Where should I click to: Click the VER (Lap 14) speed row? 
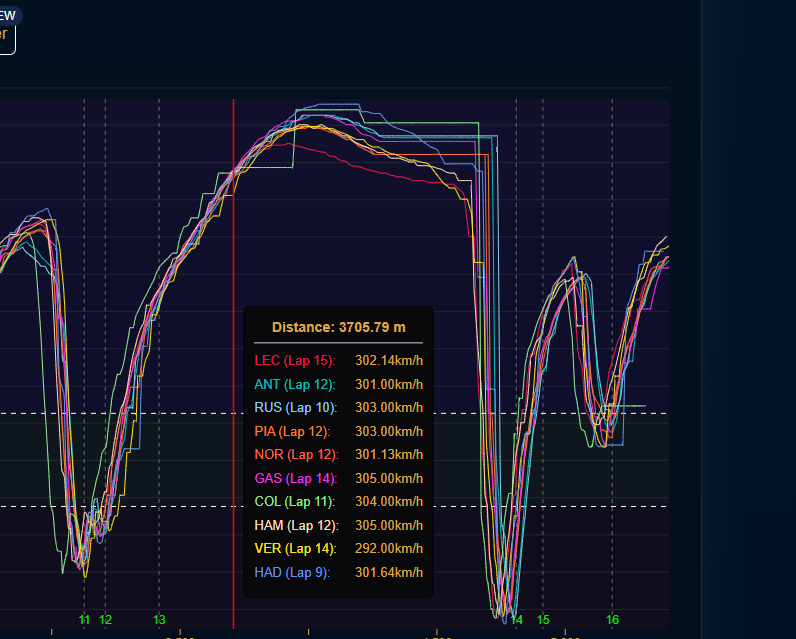pyautogui.click(x=339, y=549)
